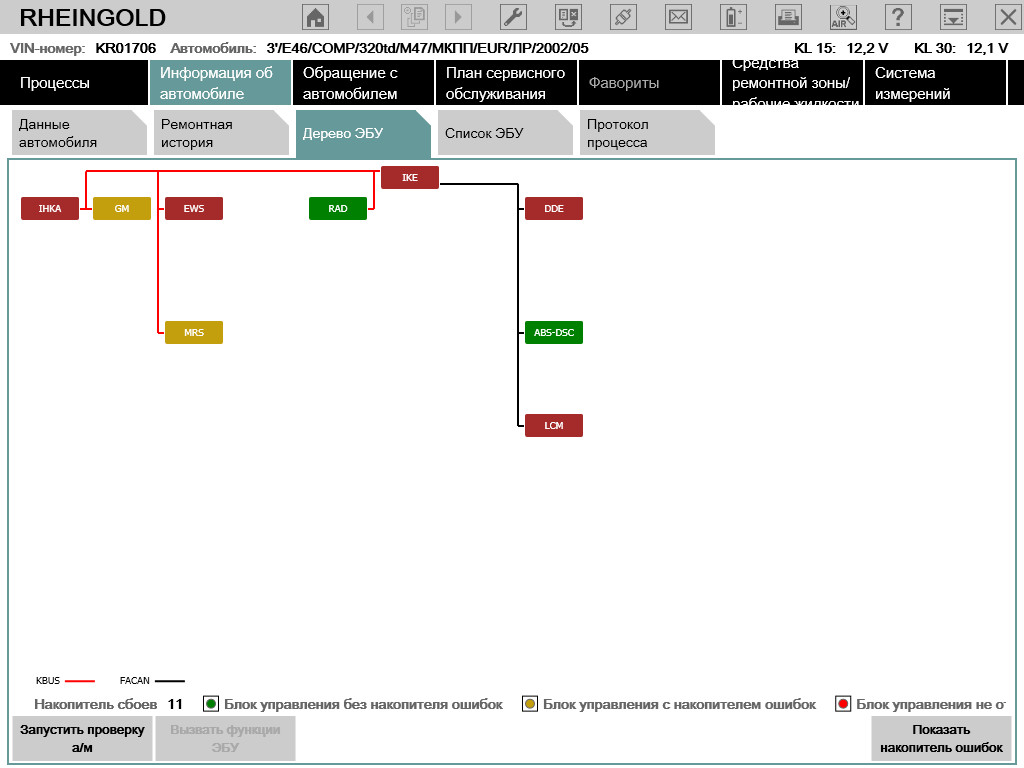Image resolution: width=1024 pixels, height=768 pixels.
Task: Open the wrench settings icon
Action: 513,17
